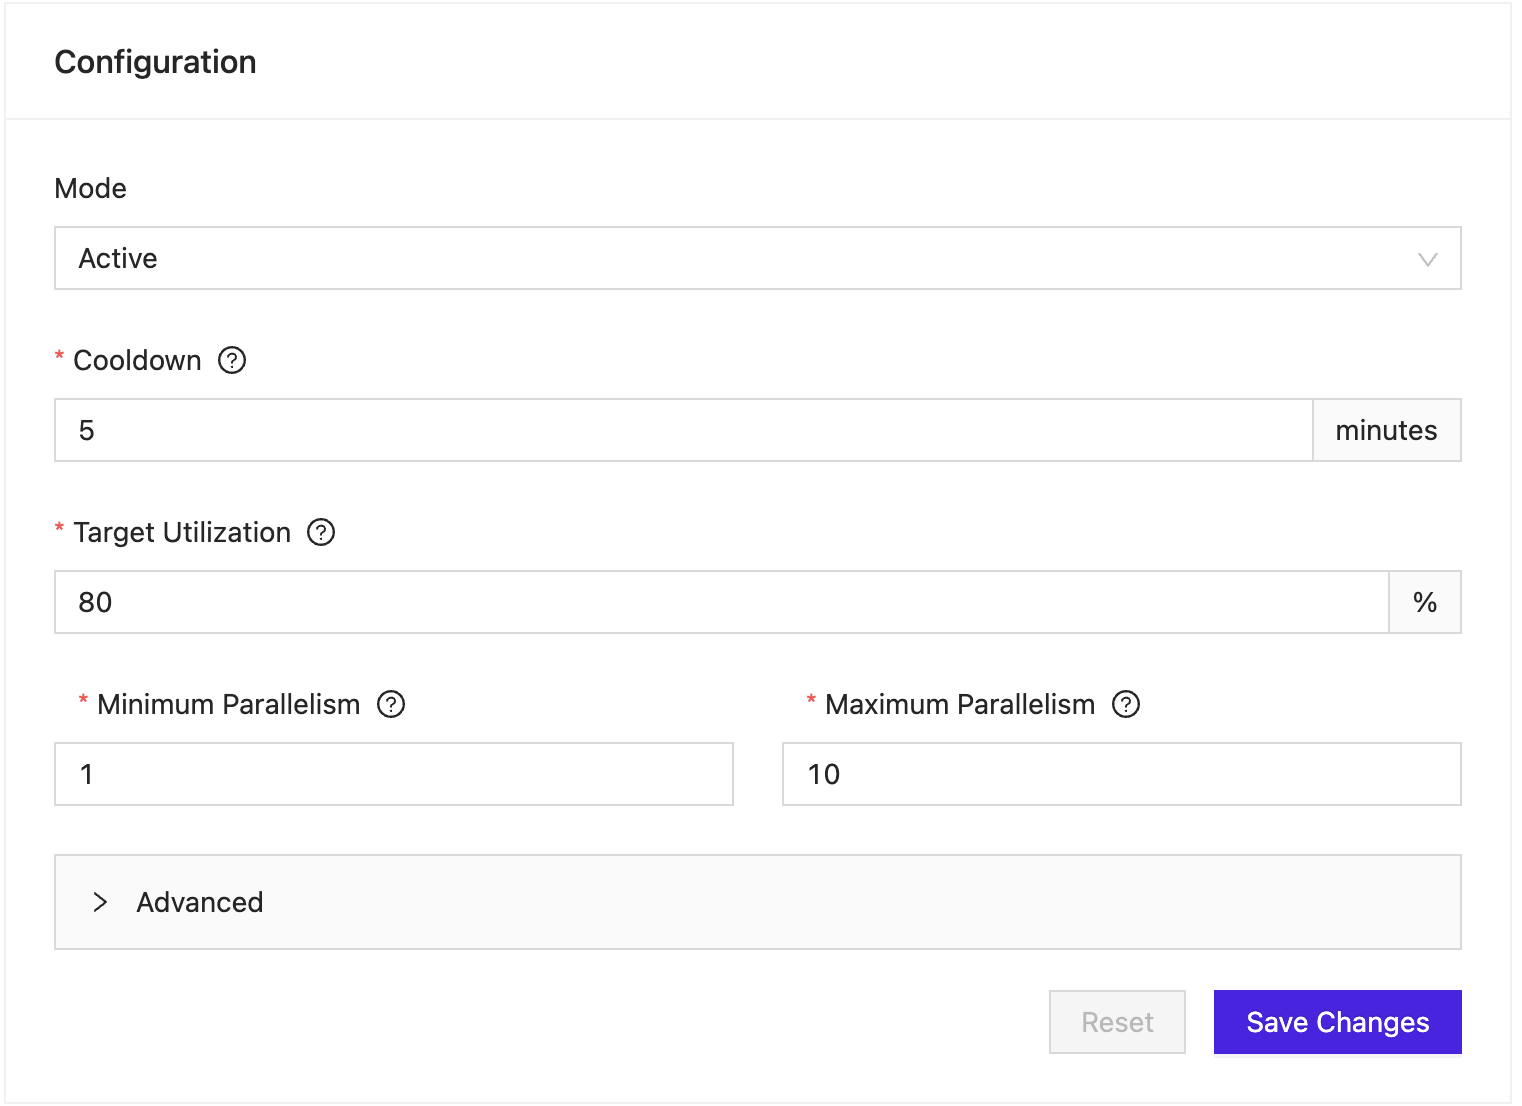The image size is (1522, 1106).
Task: Click the Cooldown help question-mark icon
Action: point(232,360)
